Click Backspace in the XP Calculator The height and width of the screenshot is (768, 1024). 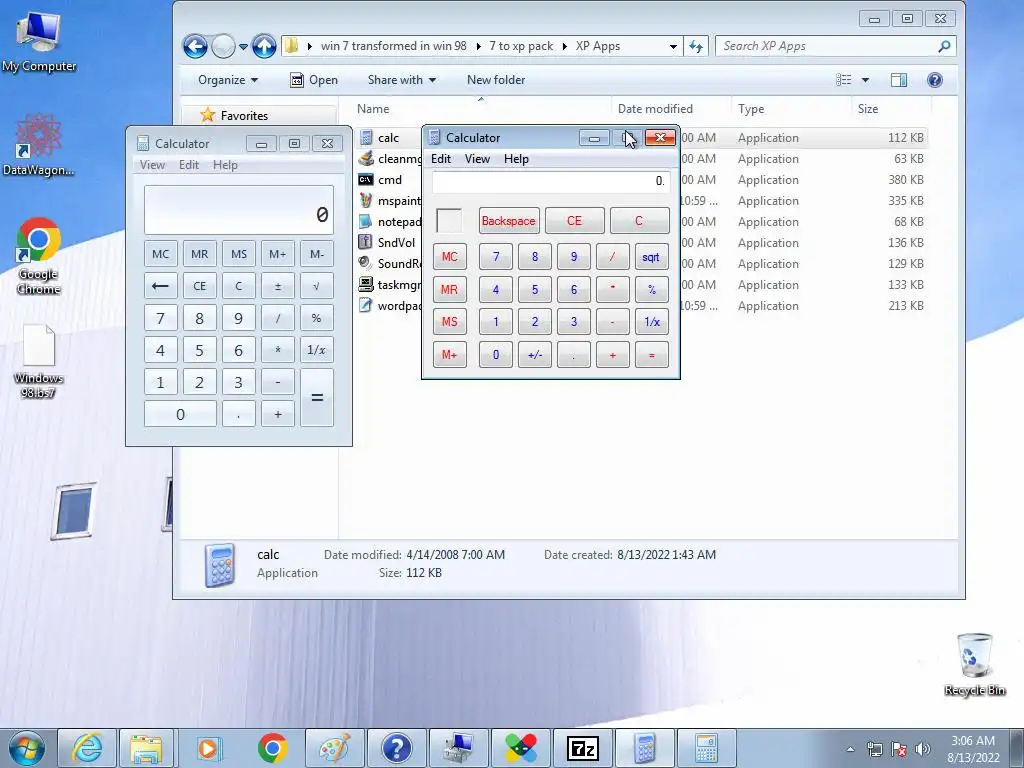point(509,221)
